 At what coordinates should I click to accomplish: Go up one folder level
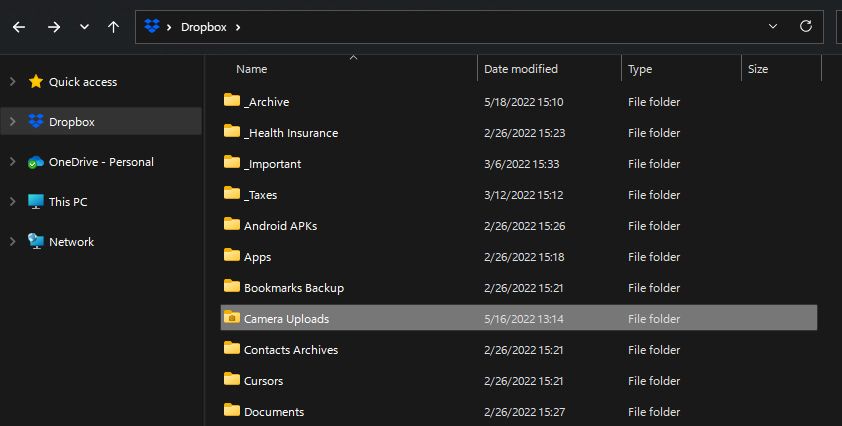tap(113, 27)
